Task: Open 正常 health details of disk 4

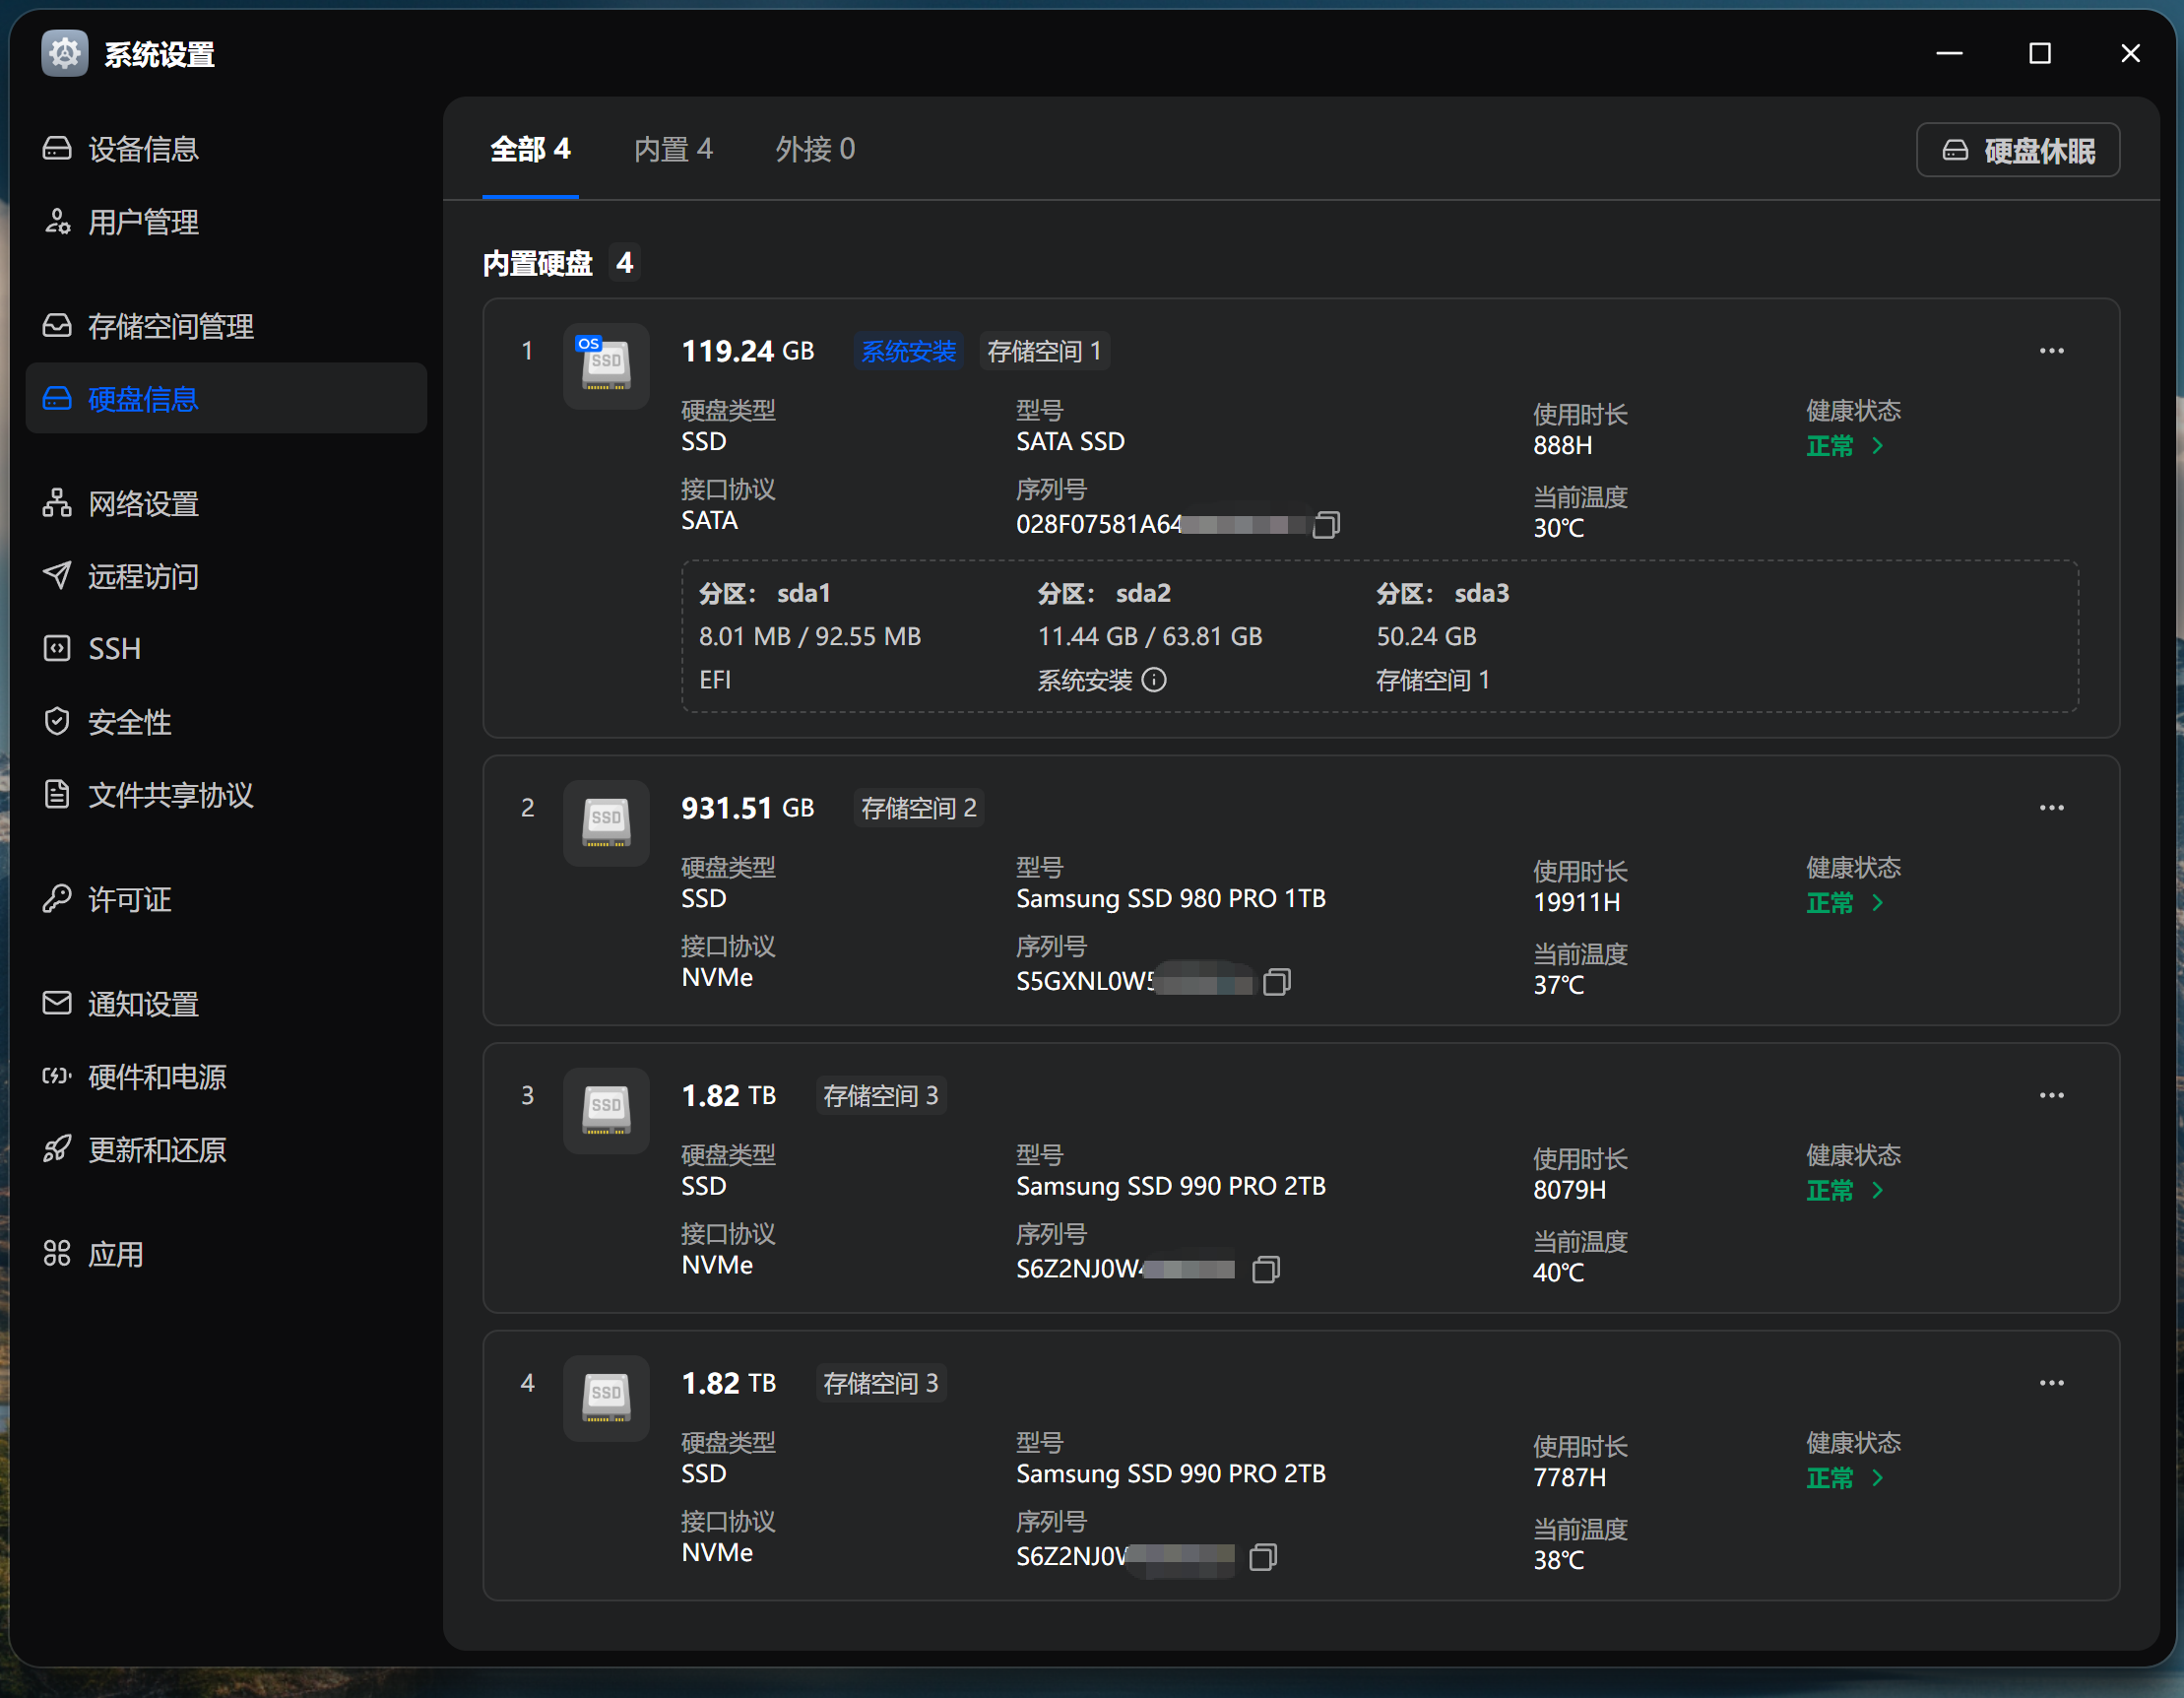Action: tap(1845, 1478)
